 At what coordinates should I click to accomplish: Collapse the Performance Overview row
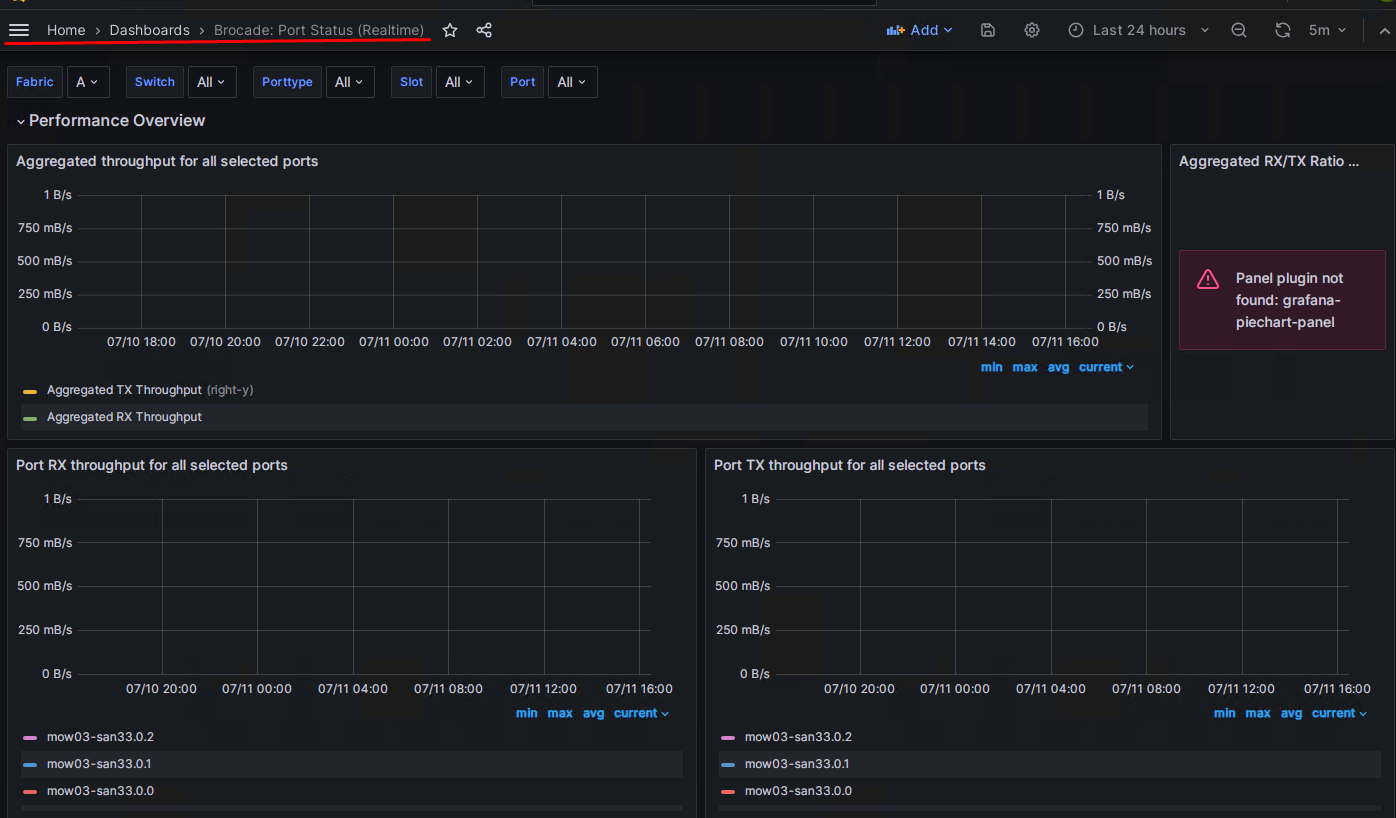(x=110, y=120)
